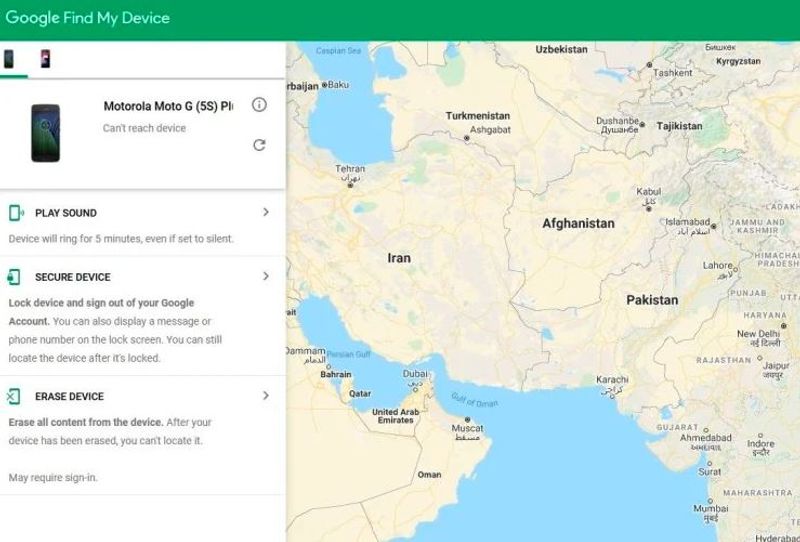Viewport: 800px width, 542px height.
Task: Click the Dubai city label on map
Action: (415, 374)
